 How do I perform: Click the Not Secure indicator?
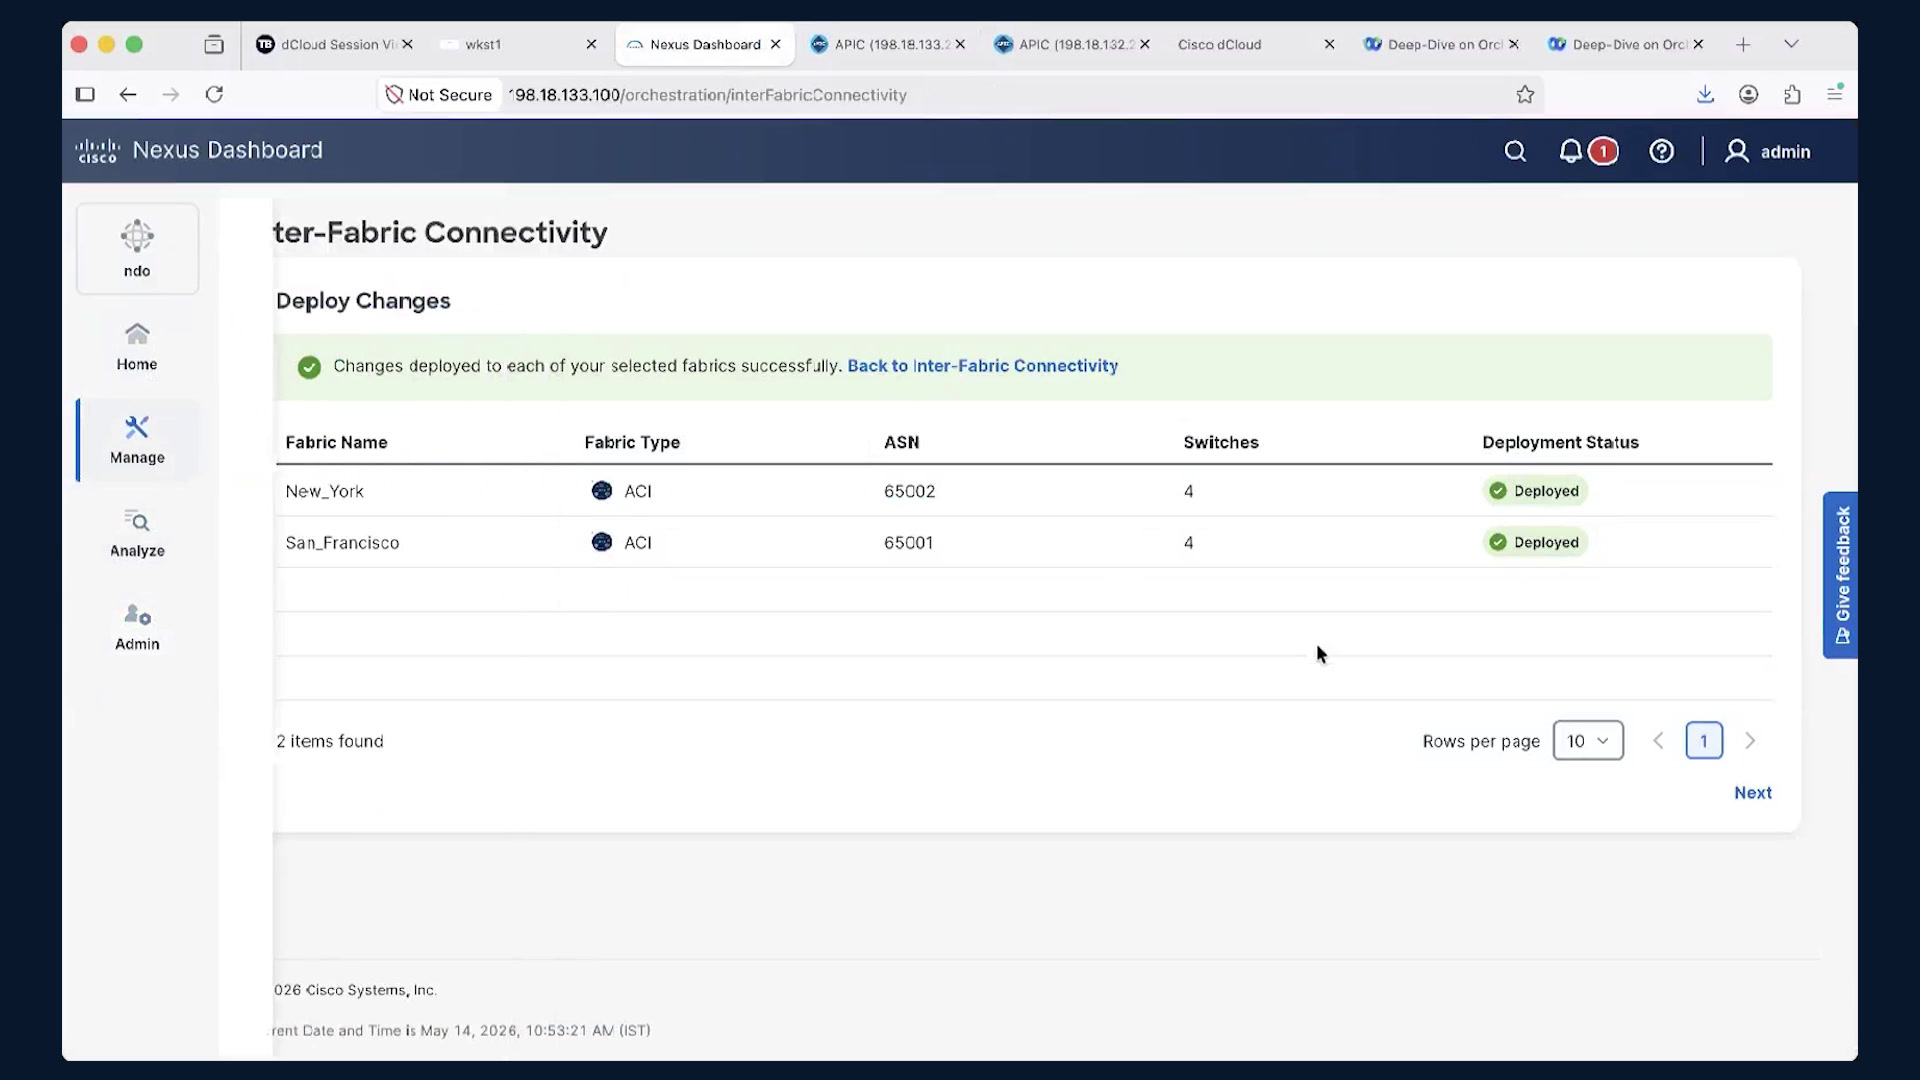point(439,95)
